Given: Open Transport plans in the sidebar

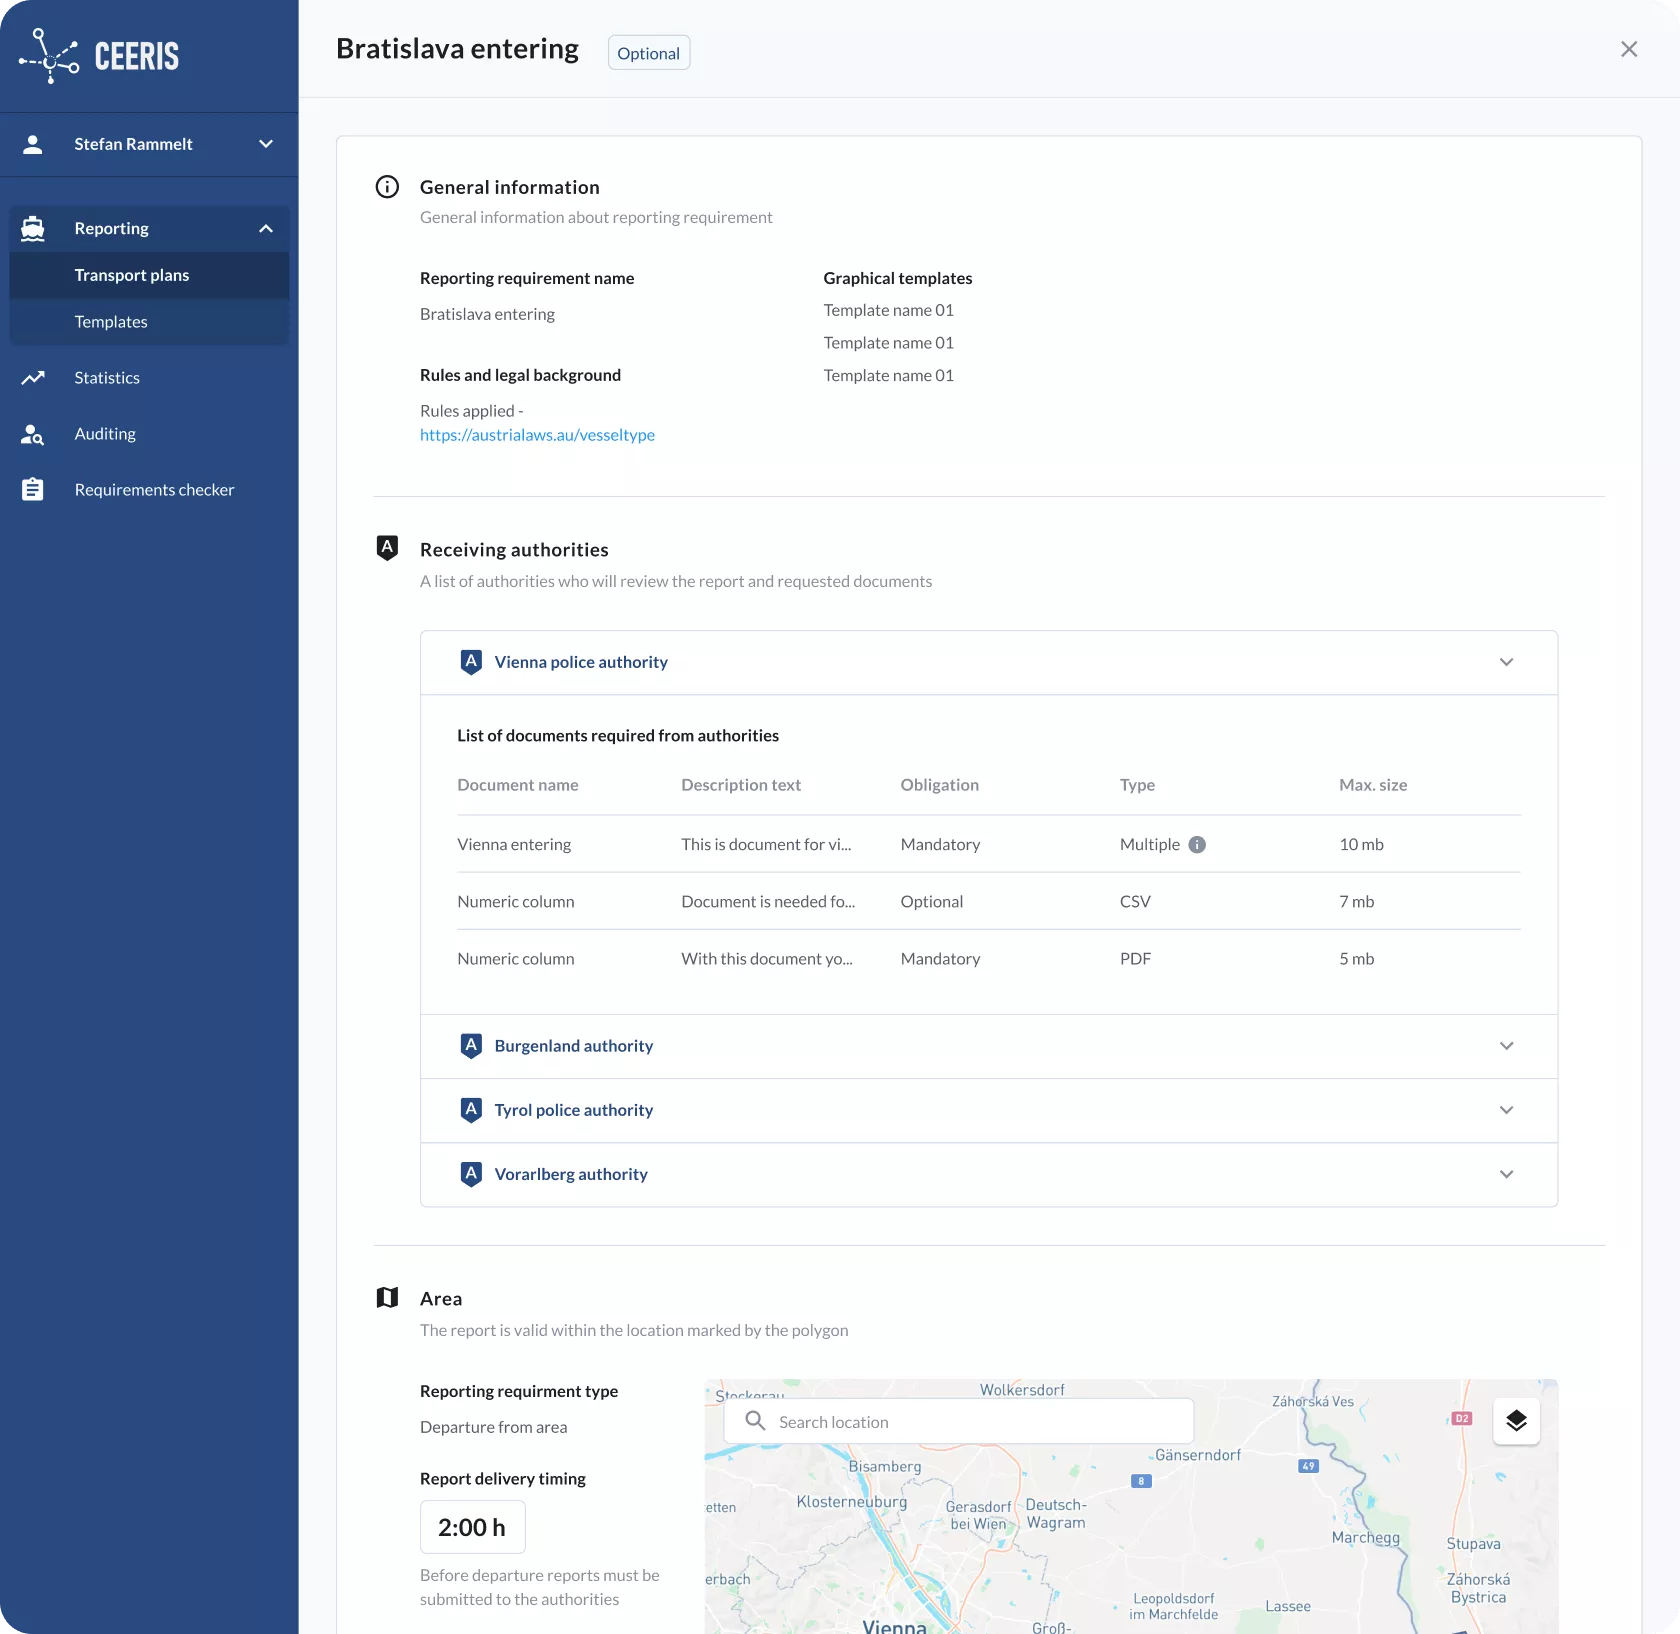Looking at the screenshot, I should (x=132, y=275).
